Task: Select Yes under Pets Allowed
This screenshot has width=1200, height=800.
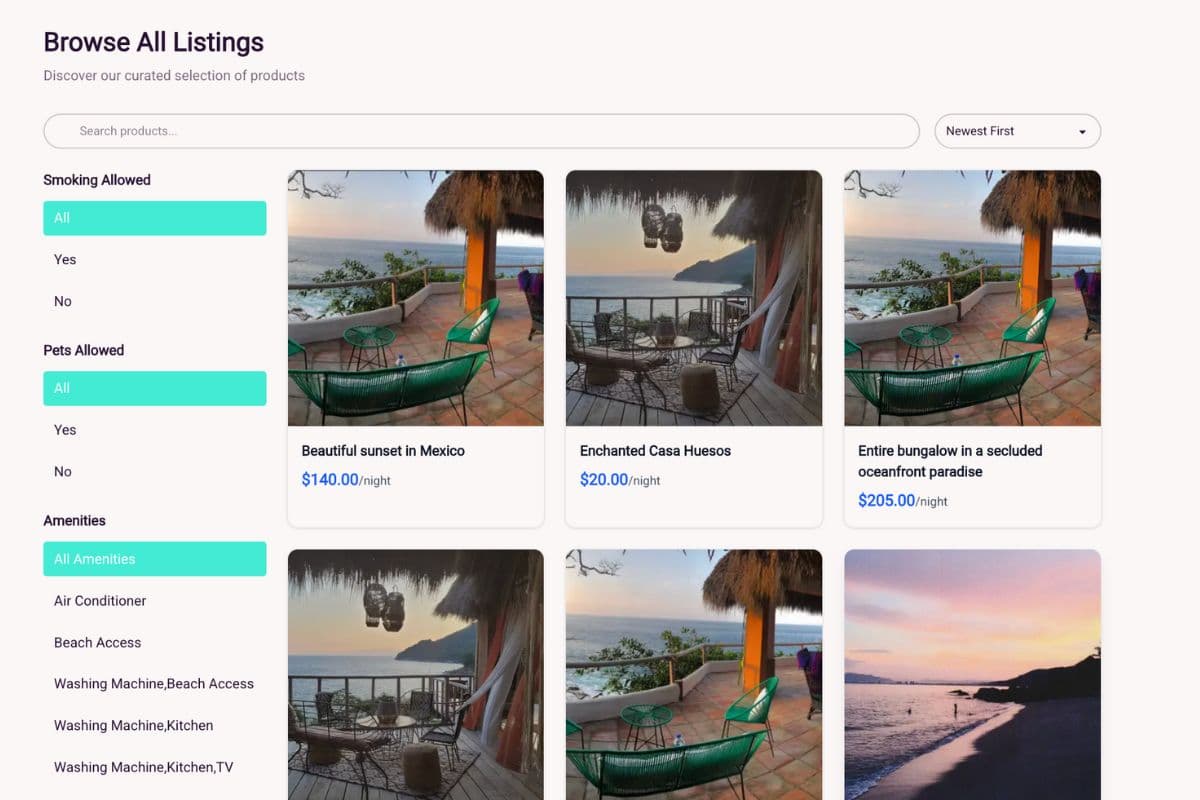Action: 64,429
